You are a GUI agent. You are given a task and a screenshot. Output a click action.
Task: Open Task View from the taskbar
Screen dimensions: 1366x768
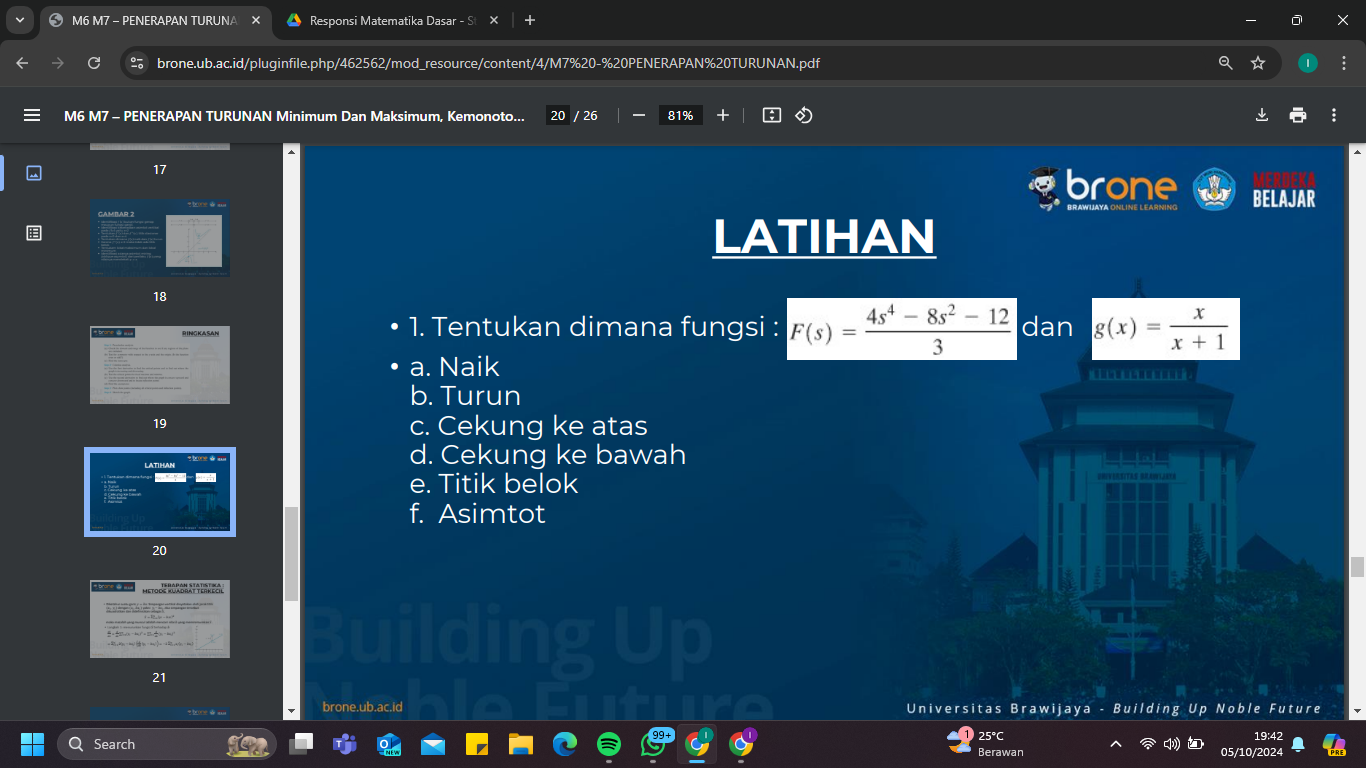point(301,744)
